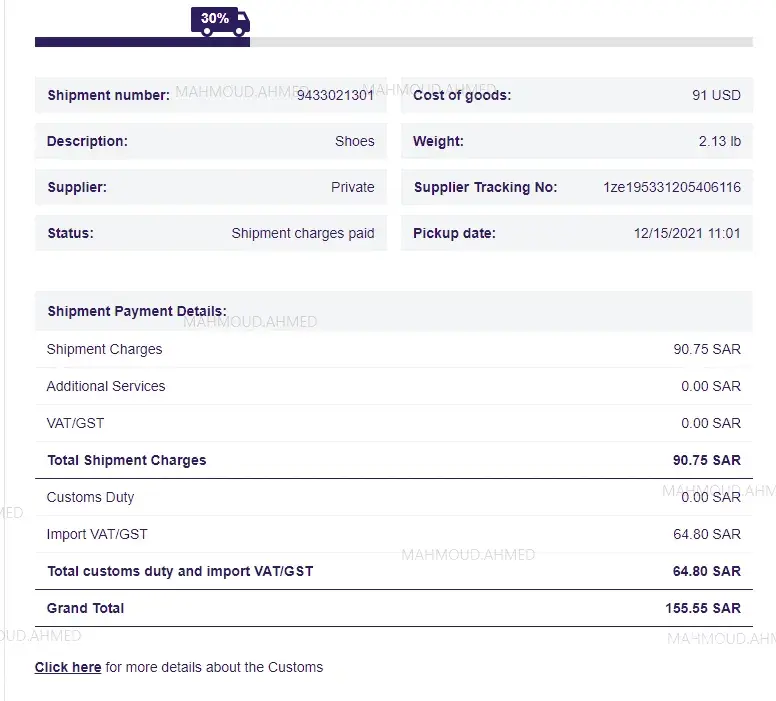Image resolution: width=776 pixels, height=701 pixels.
Task: Click the Grand Total row label
Action: click(86, 608)
